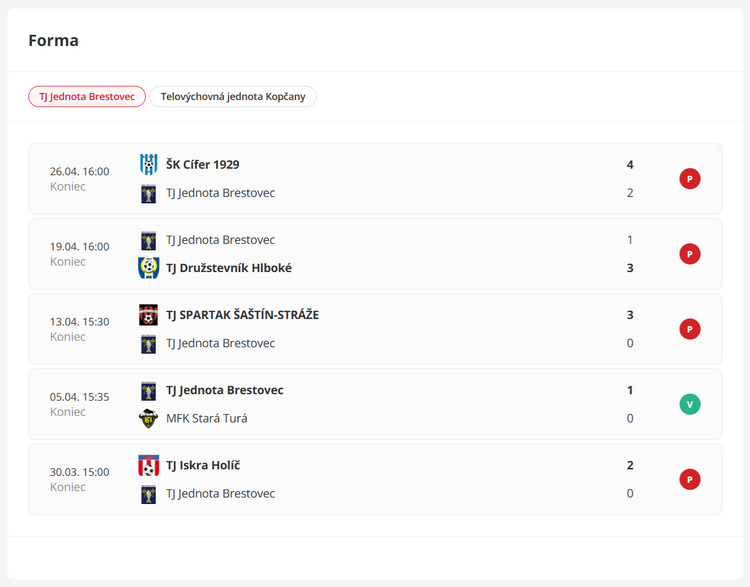Click TJ Jednota Brestovec name in 19.04. match
Screen dimensions: 750x587
tap(221, 240)
